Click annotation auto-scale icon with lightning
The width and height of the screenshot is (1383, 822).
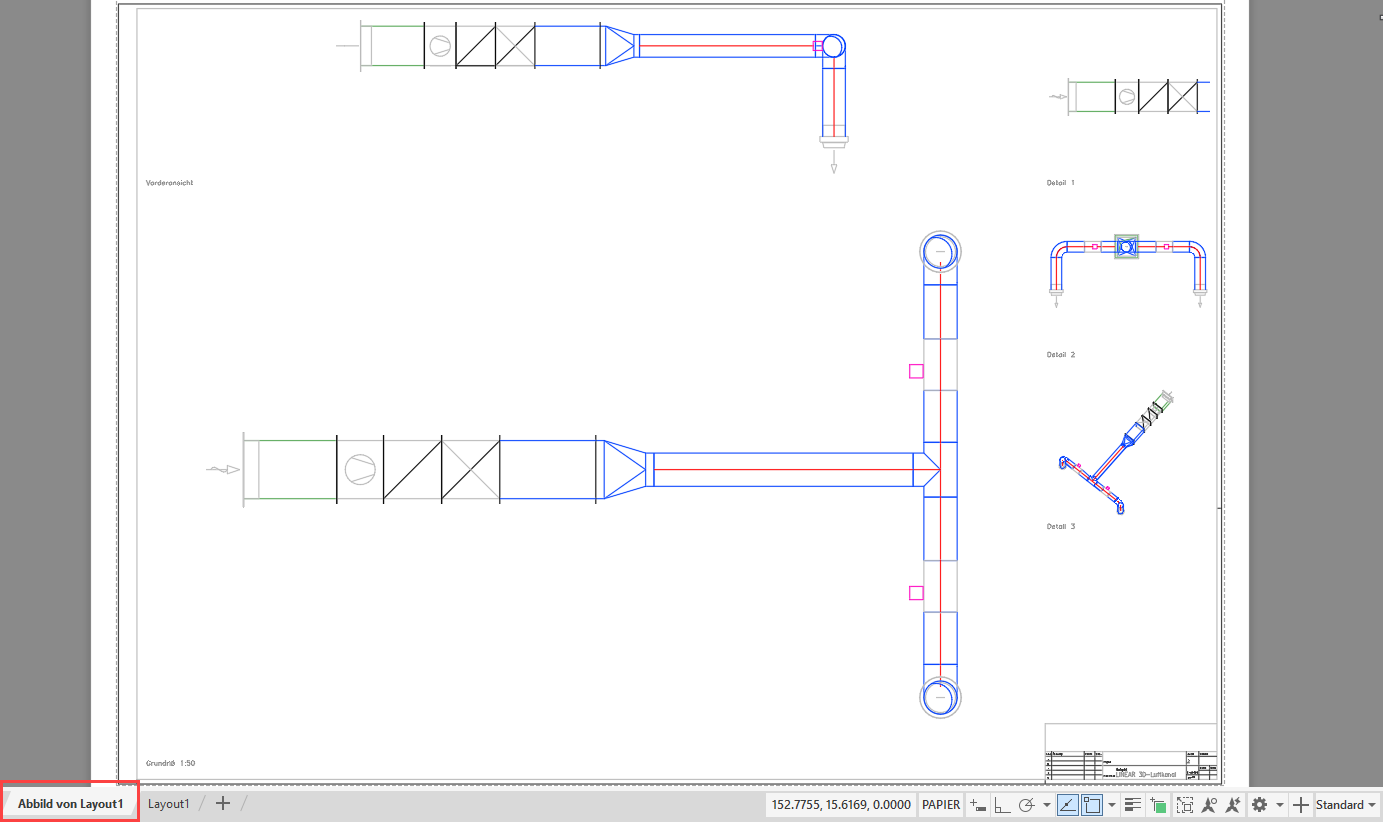pyautogui.click(x=1233, y=804)
